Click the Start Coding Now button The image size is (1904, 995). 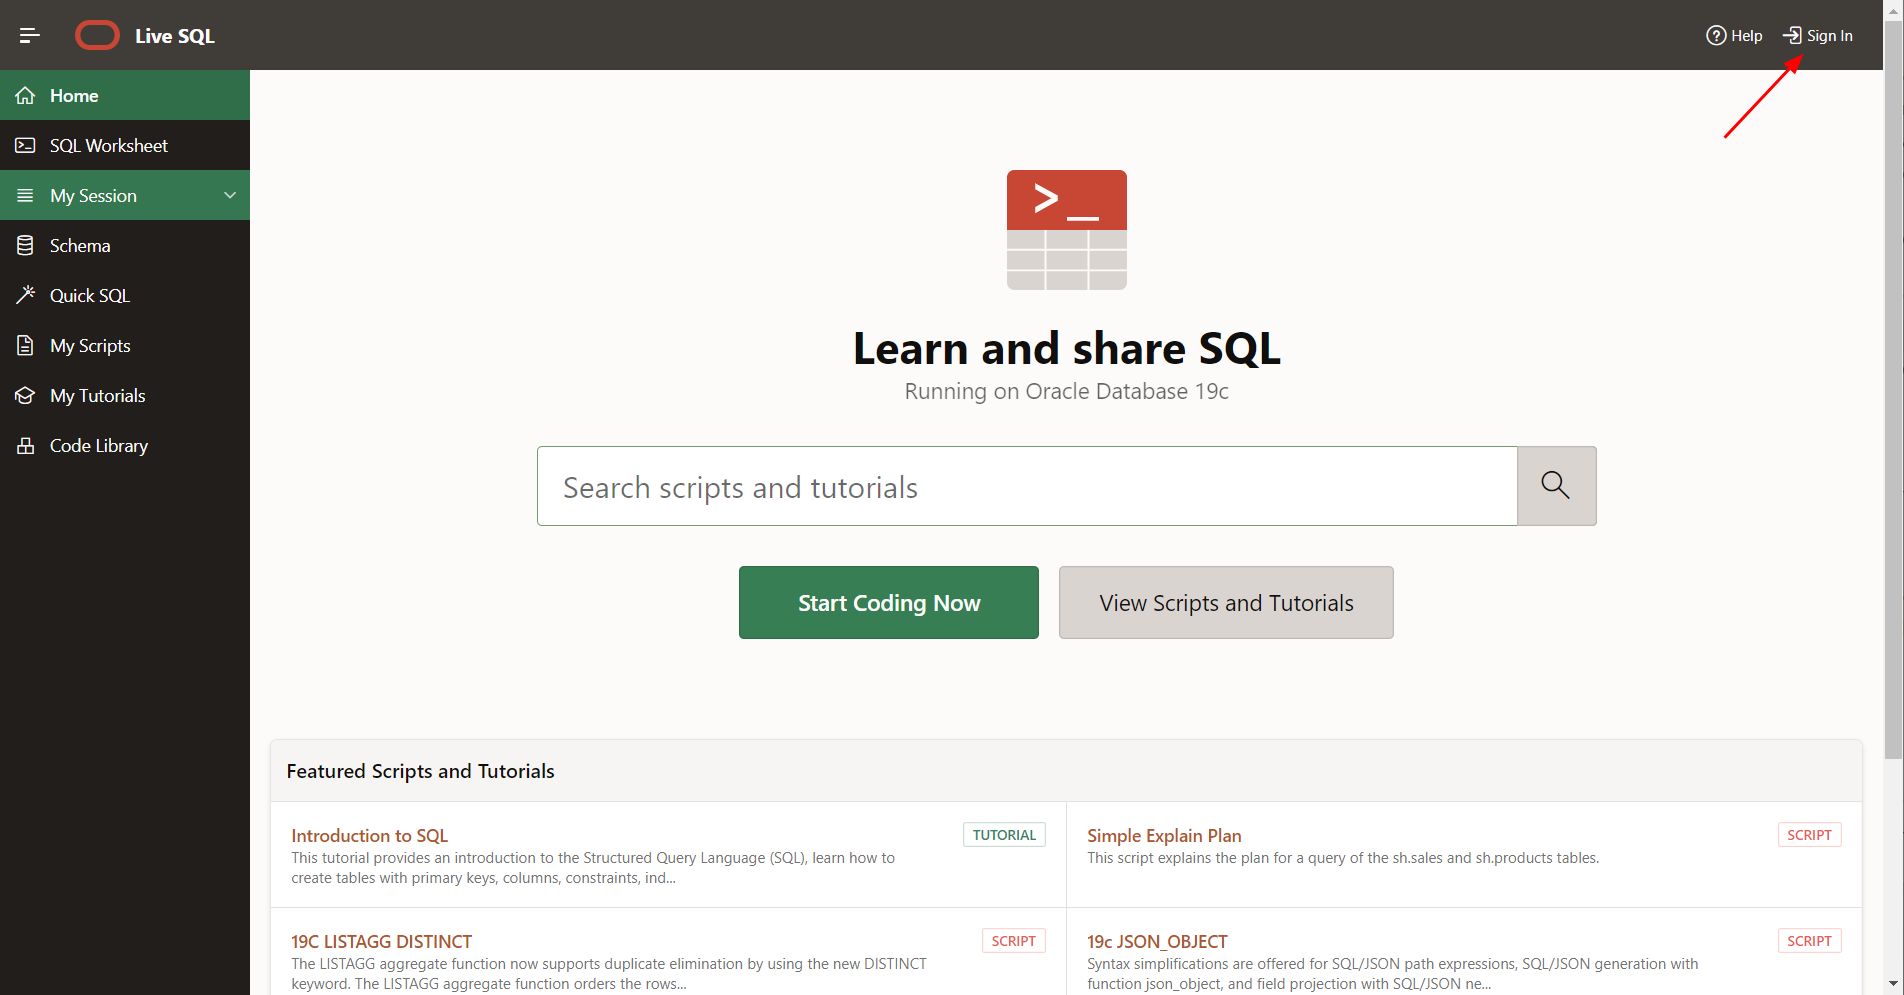889,602
